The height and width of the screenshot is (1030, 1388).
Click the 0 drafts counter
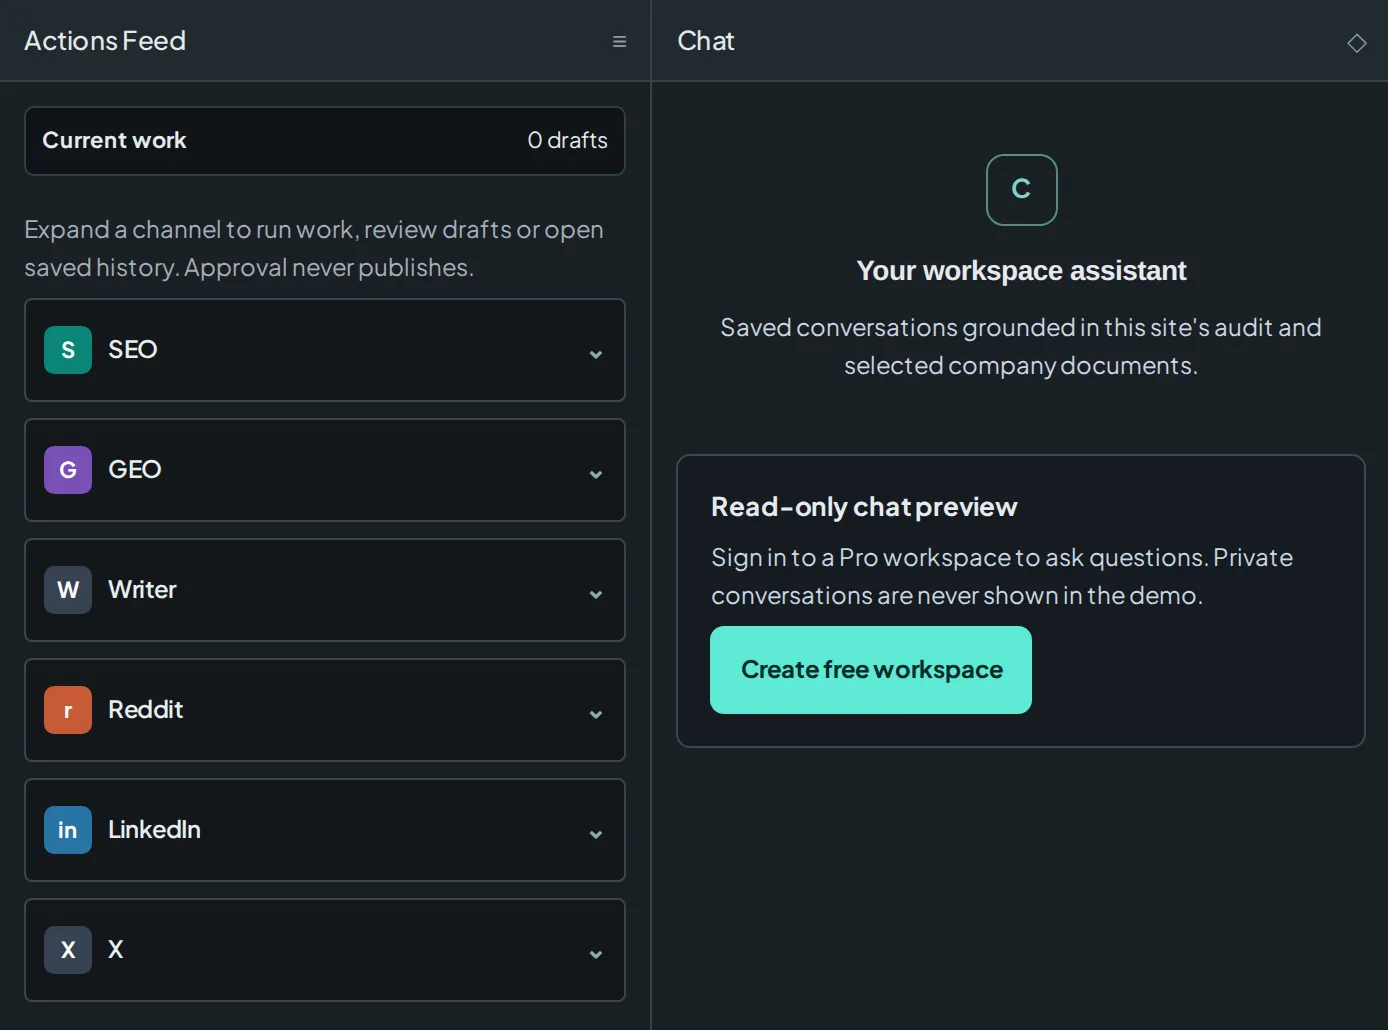[567, 141]
